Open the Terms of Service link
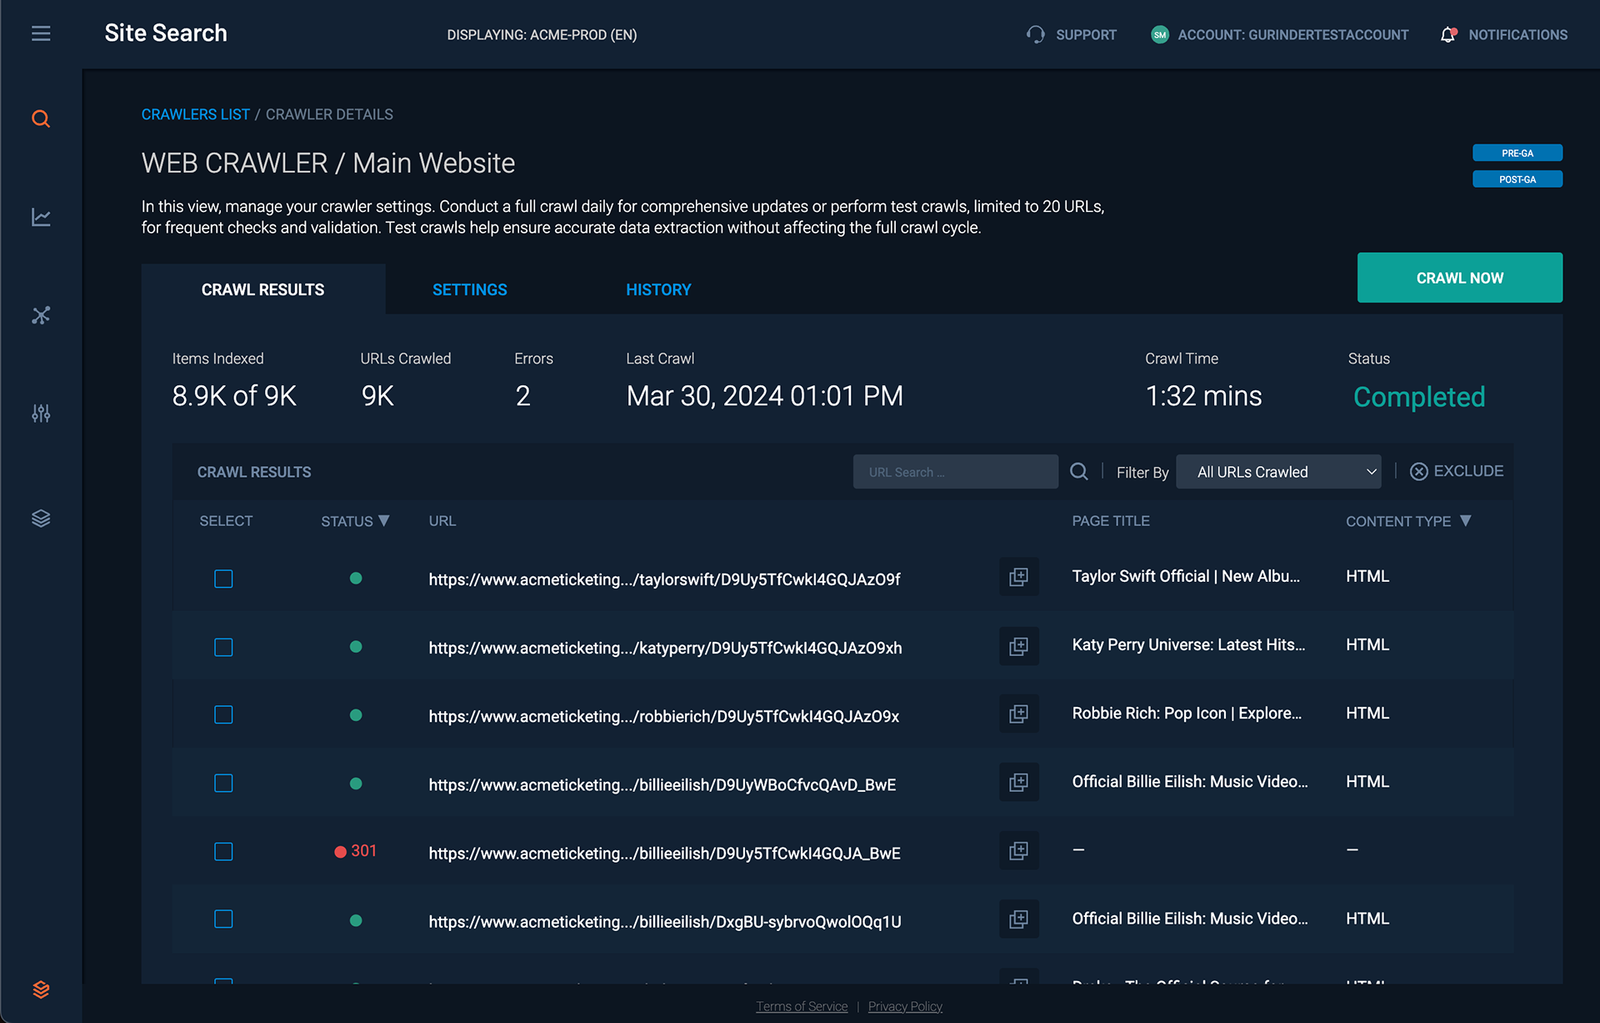Screen dimensions: 1600x1023 point(802,1006)
